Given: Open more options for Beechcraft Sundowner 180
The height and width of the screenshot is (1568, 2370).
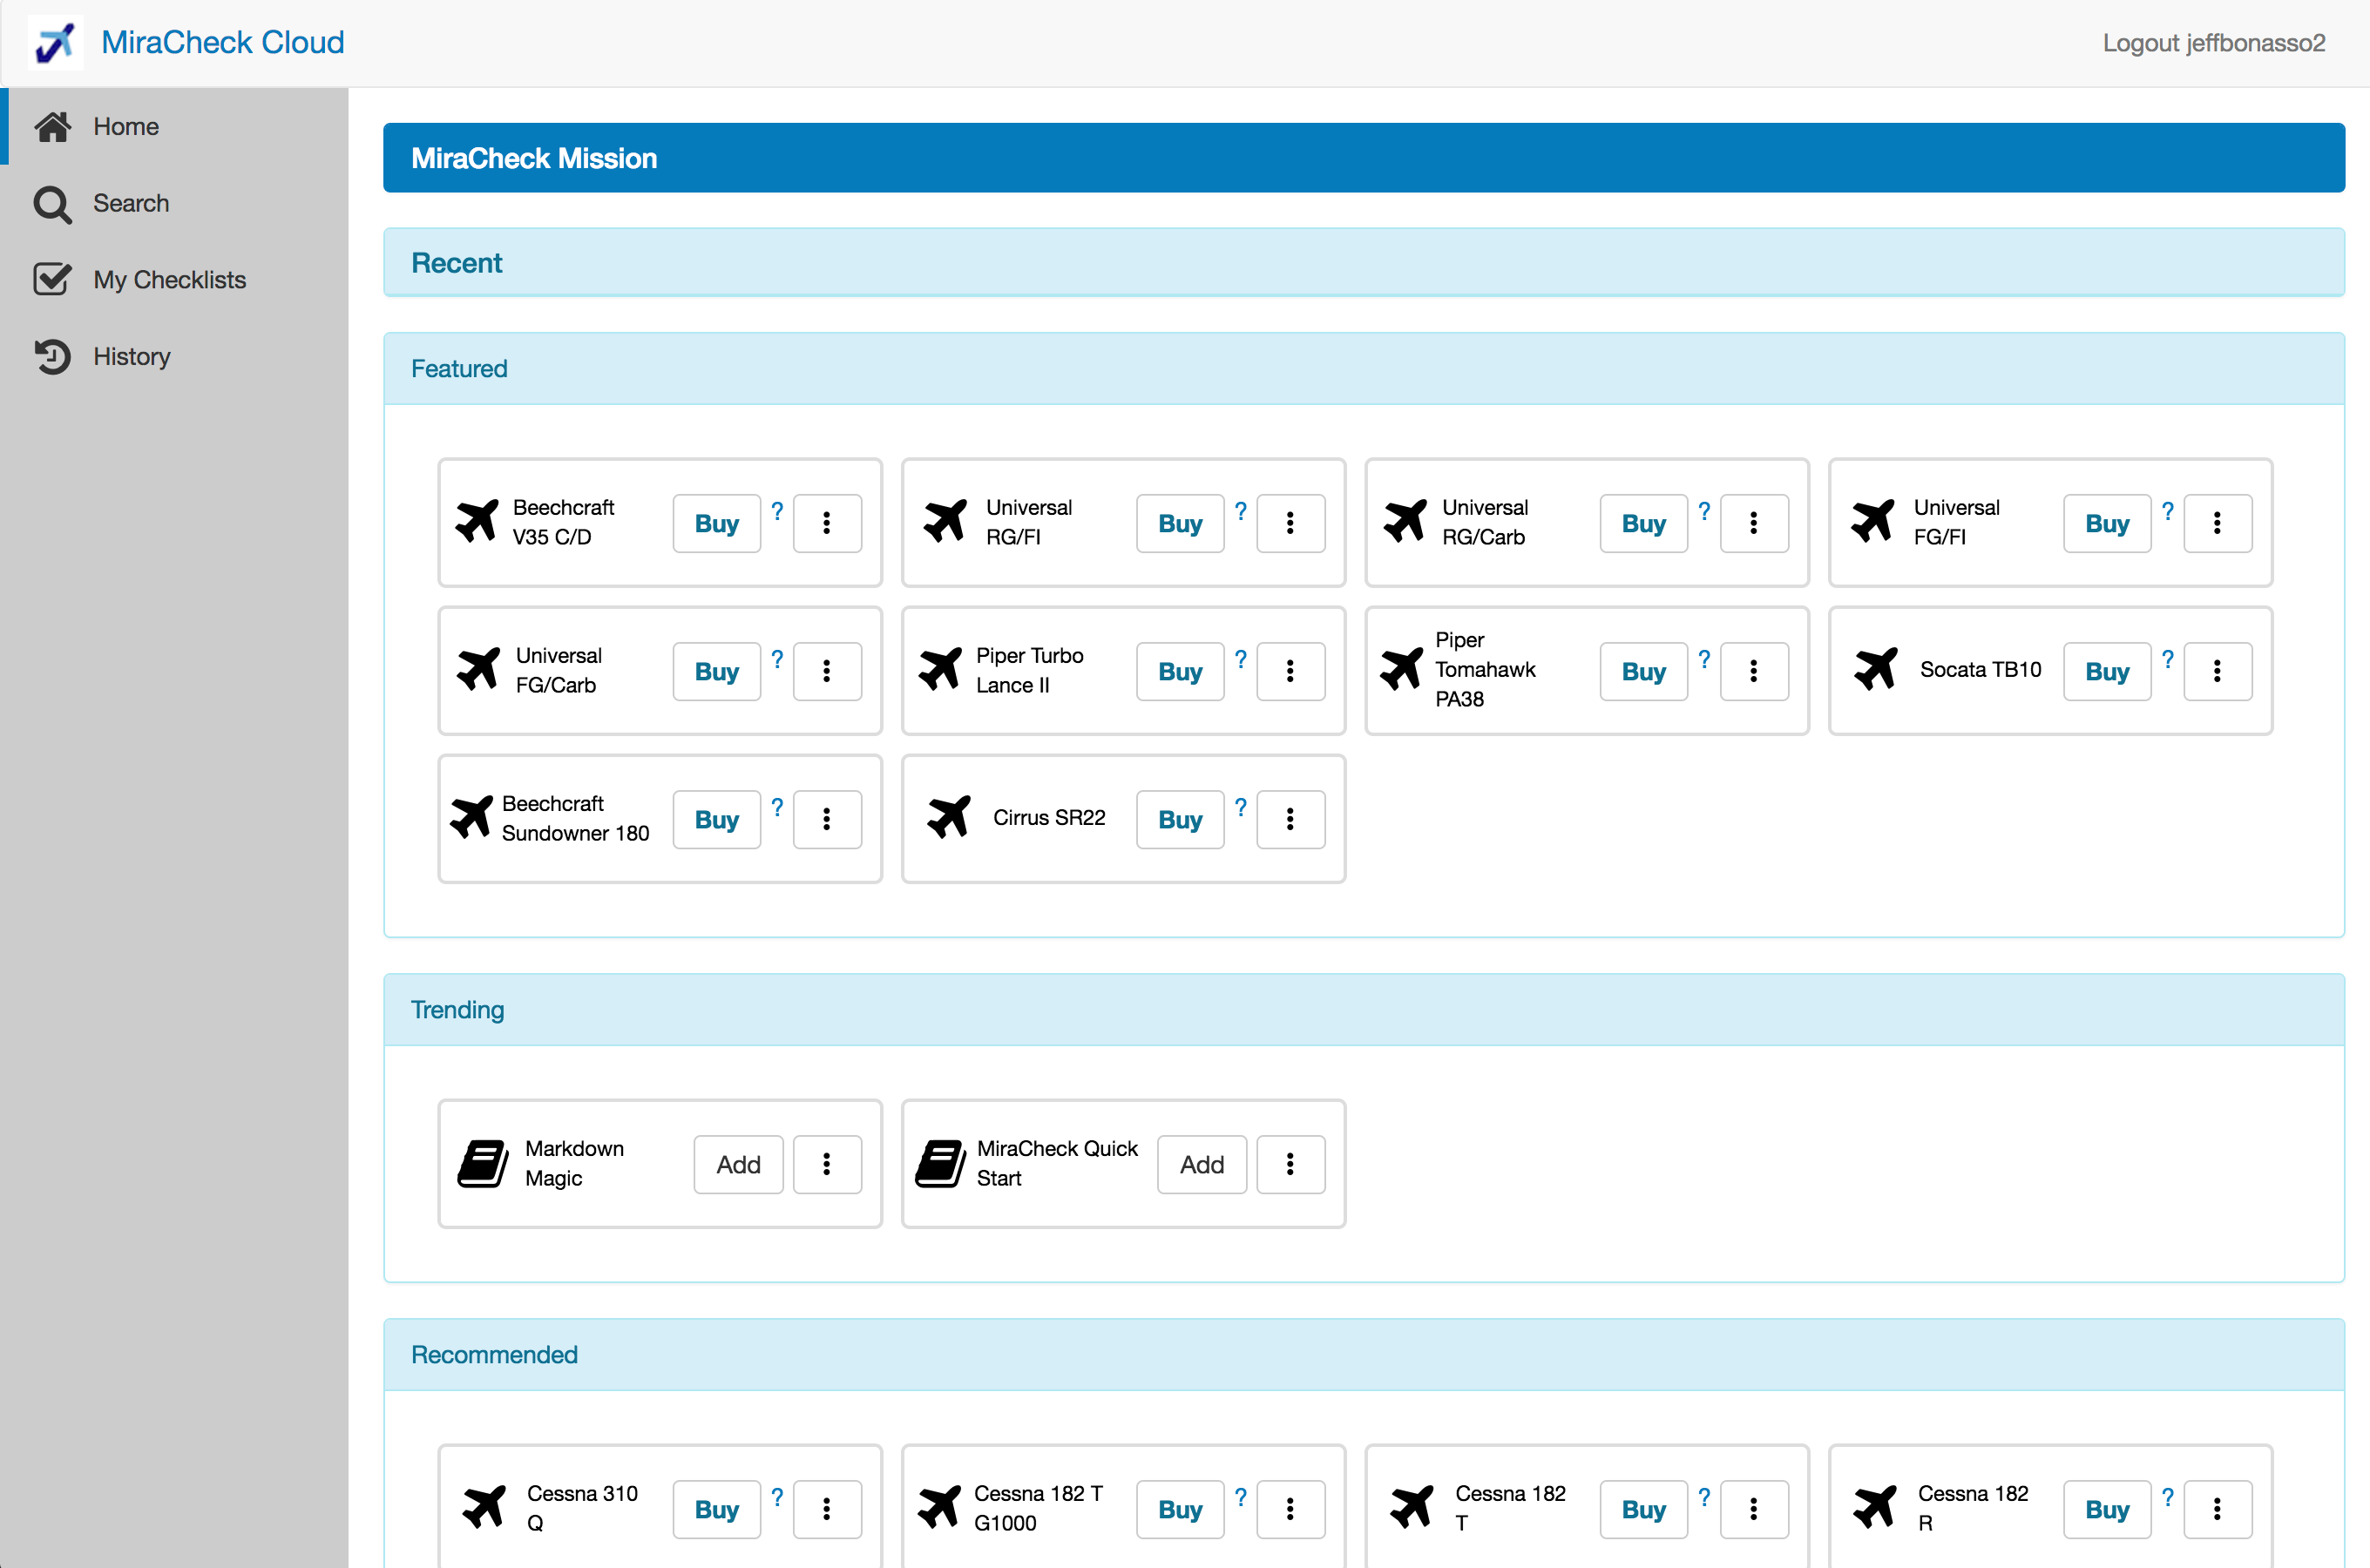Looking at the screenshot, I should (x=827, y=819).
